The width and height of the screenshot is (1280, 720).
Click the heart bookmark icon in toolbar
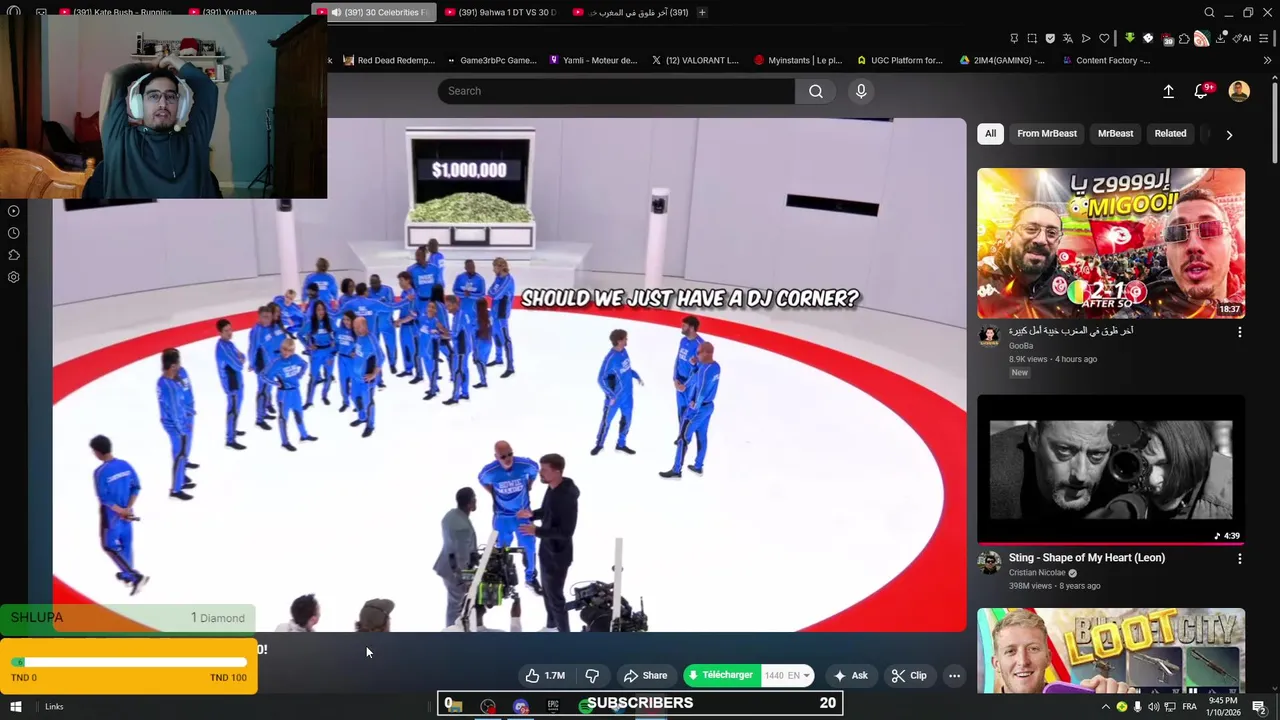pyautogui.click(x=1104, y=38)
